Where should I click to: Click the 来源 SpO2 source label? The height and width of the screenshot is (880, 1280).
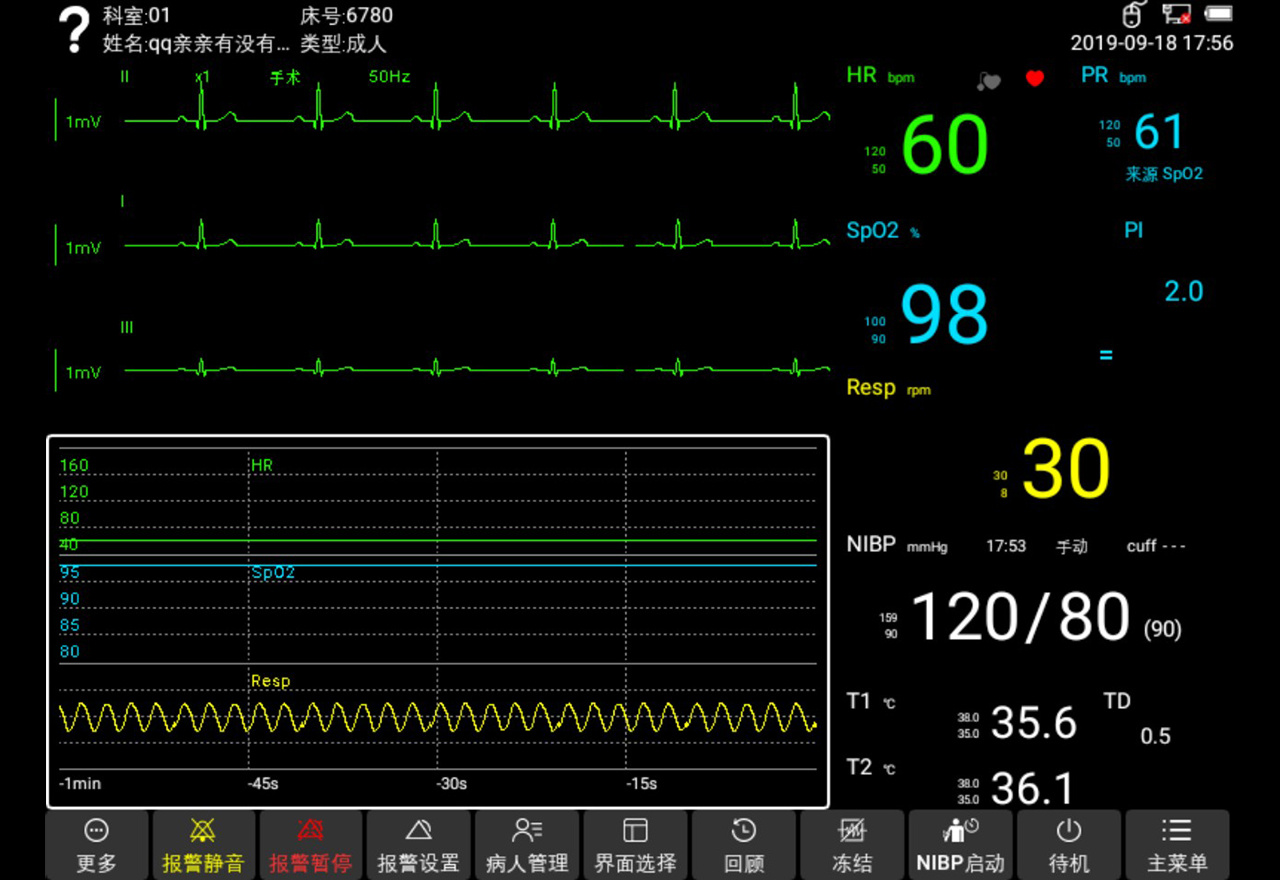[x=1164, y=174]
